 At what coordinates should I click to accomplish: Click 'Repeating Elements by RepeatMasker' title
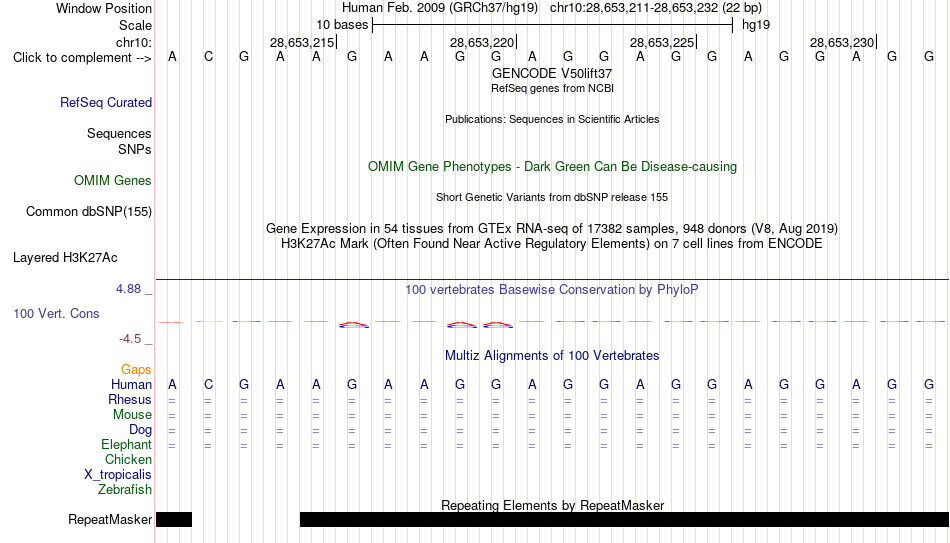coord(553,505)
